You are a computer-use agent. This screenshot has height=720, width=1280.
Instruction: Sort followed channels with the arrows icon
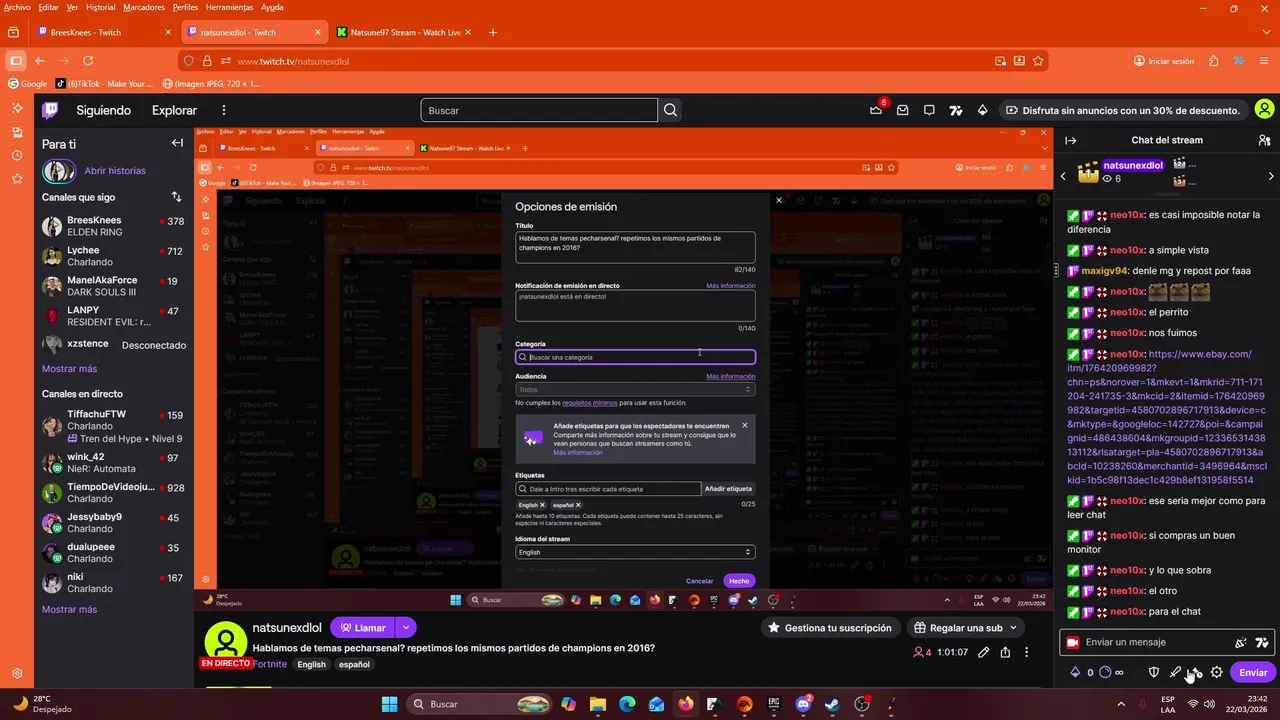pos(177,197)
